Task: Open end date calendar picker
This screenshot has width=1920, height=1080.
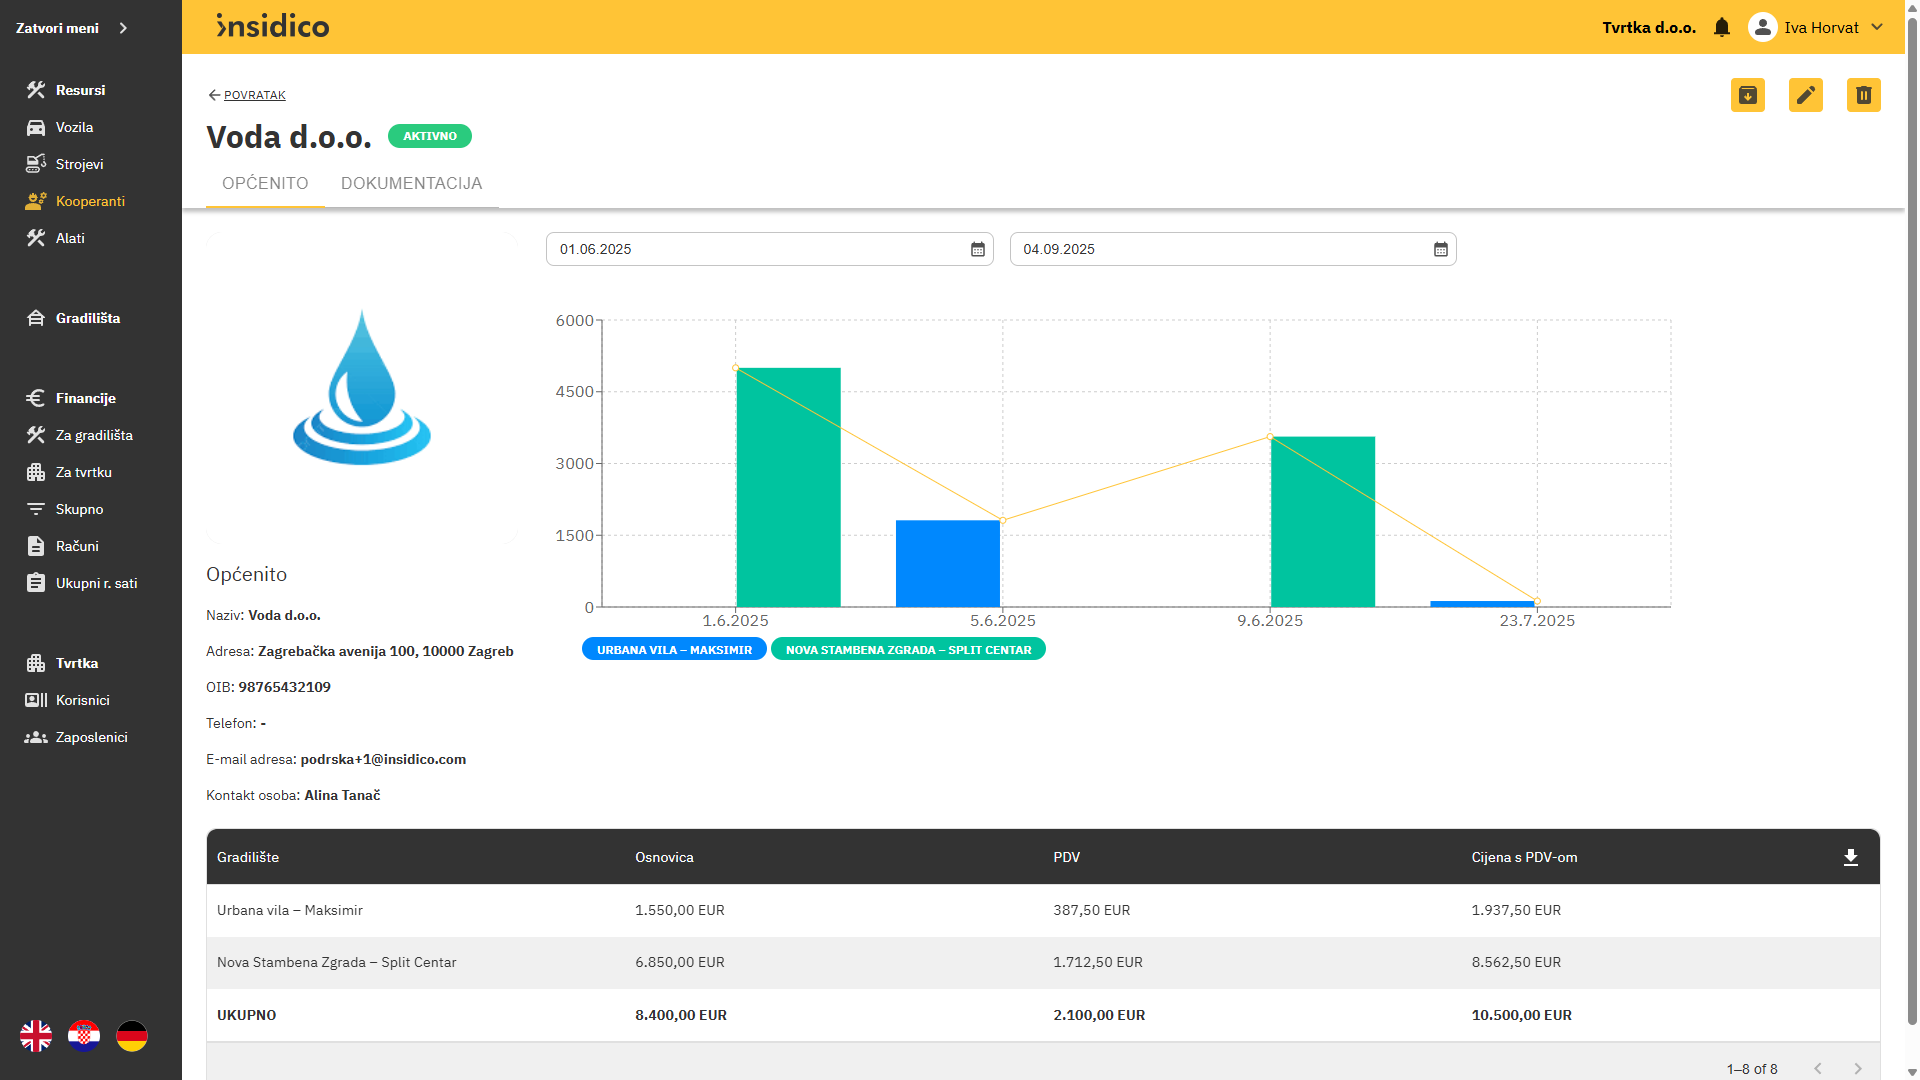Action: coord(1441,249)
